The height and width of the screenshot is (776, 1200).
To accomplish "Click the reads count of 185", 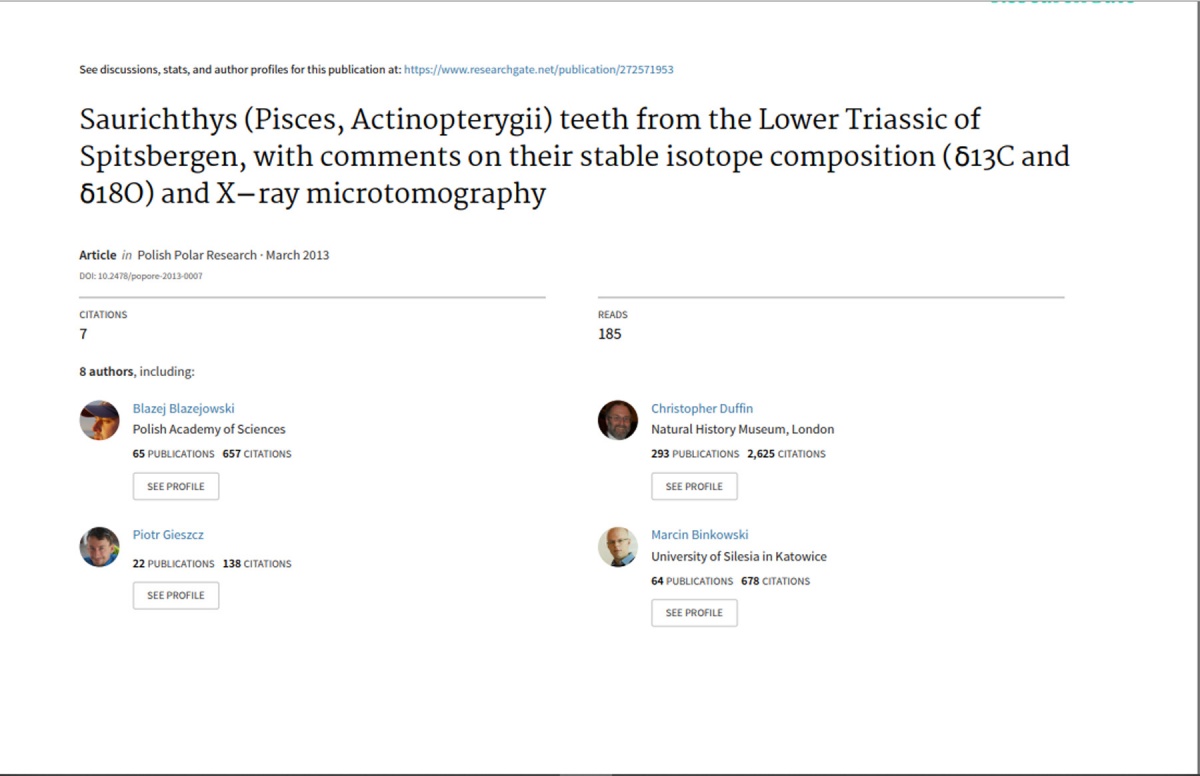I will (609, 334).
